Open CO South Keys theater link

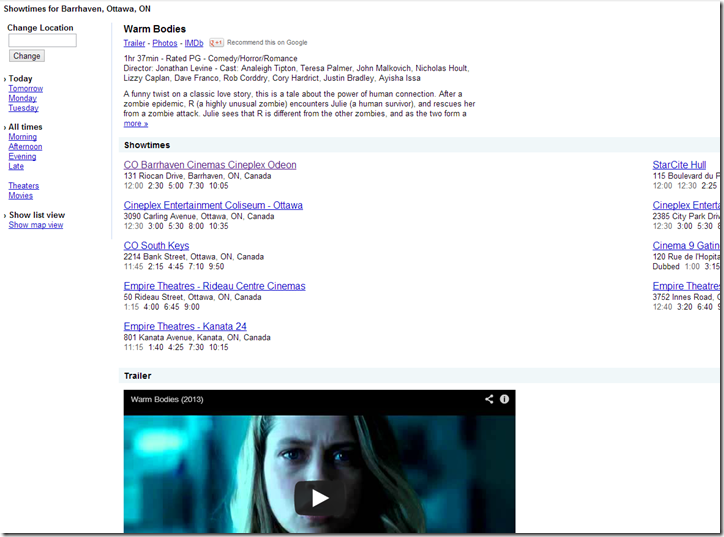pyautogui.click(x=156, y=246)
